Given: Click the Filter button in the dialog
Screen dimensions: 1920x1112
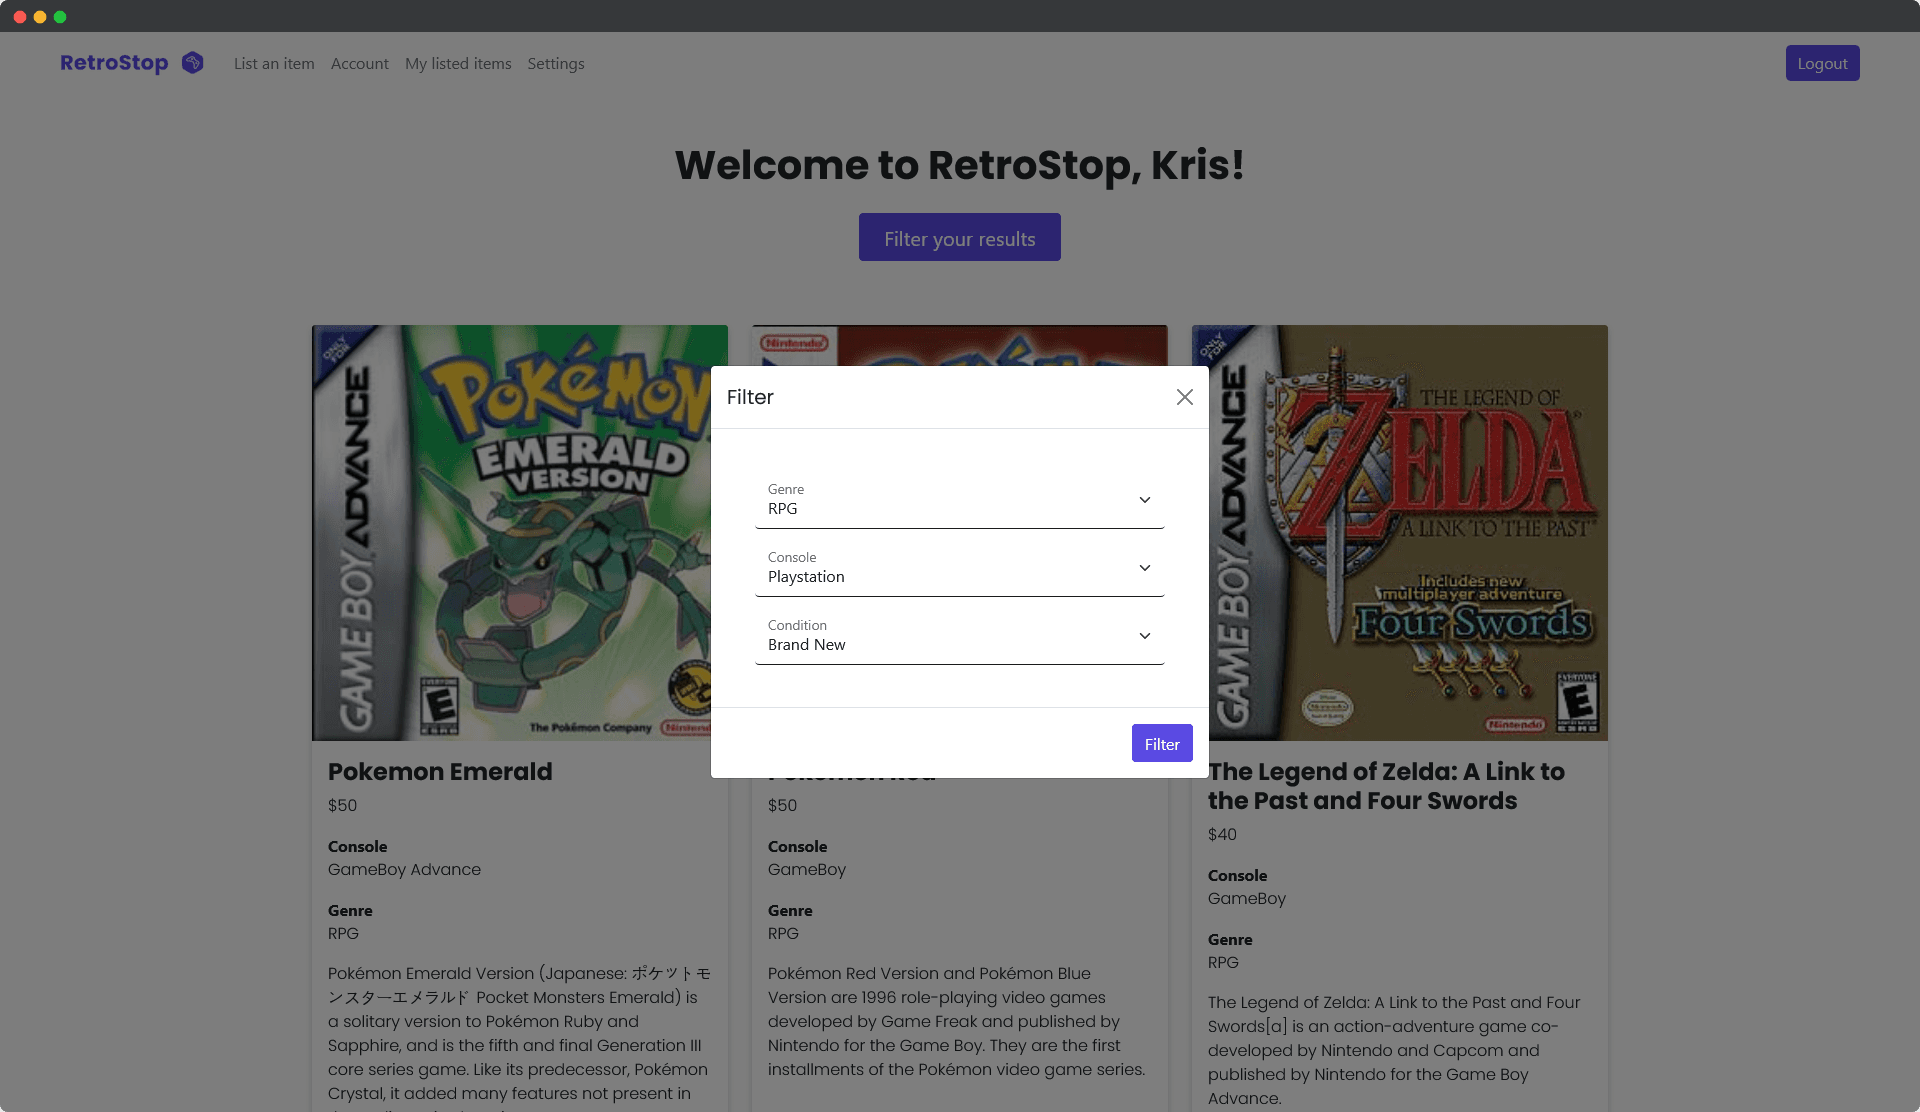Looking at the screenshot, I should point(1162,743).
